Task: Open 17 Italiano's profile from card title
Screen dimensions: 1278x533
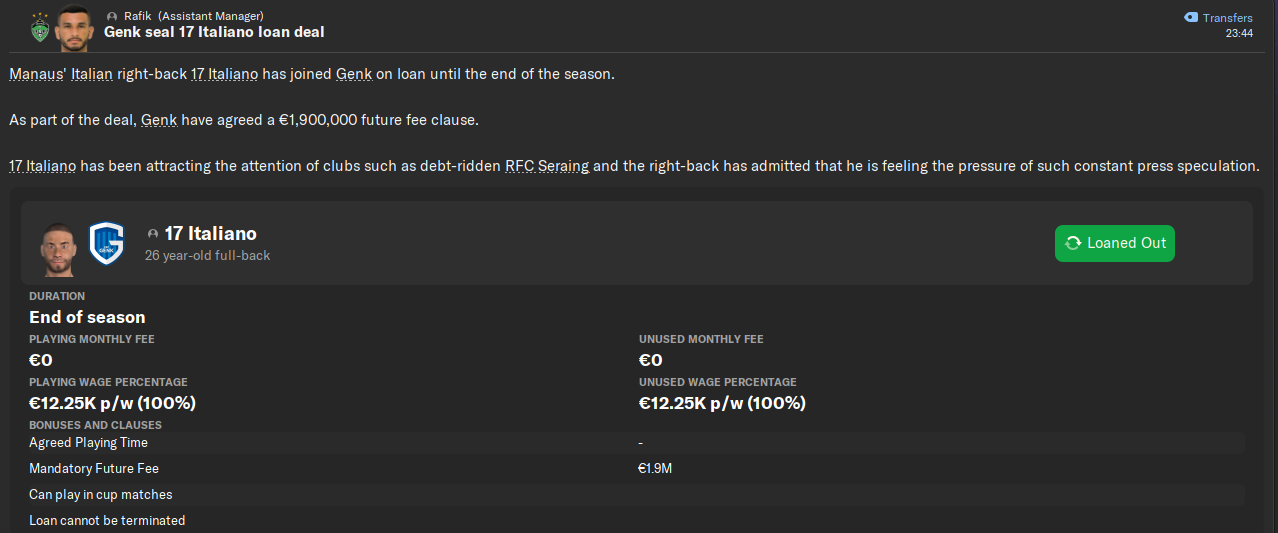Action: pos(210,234)
